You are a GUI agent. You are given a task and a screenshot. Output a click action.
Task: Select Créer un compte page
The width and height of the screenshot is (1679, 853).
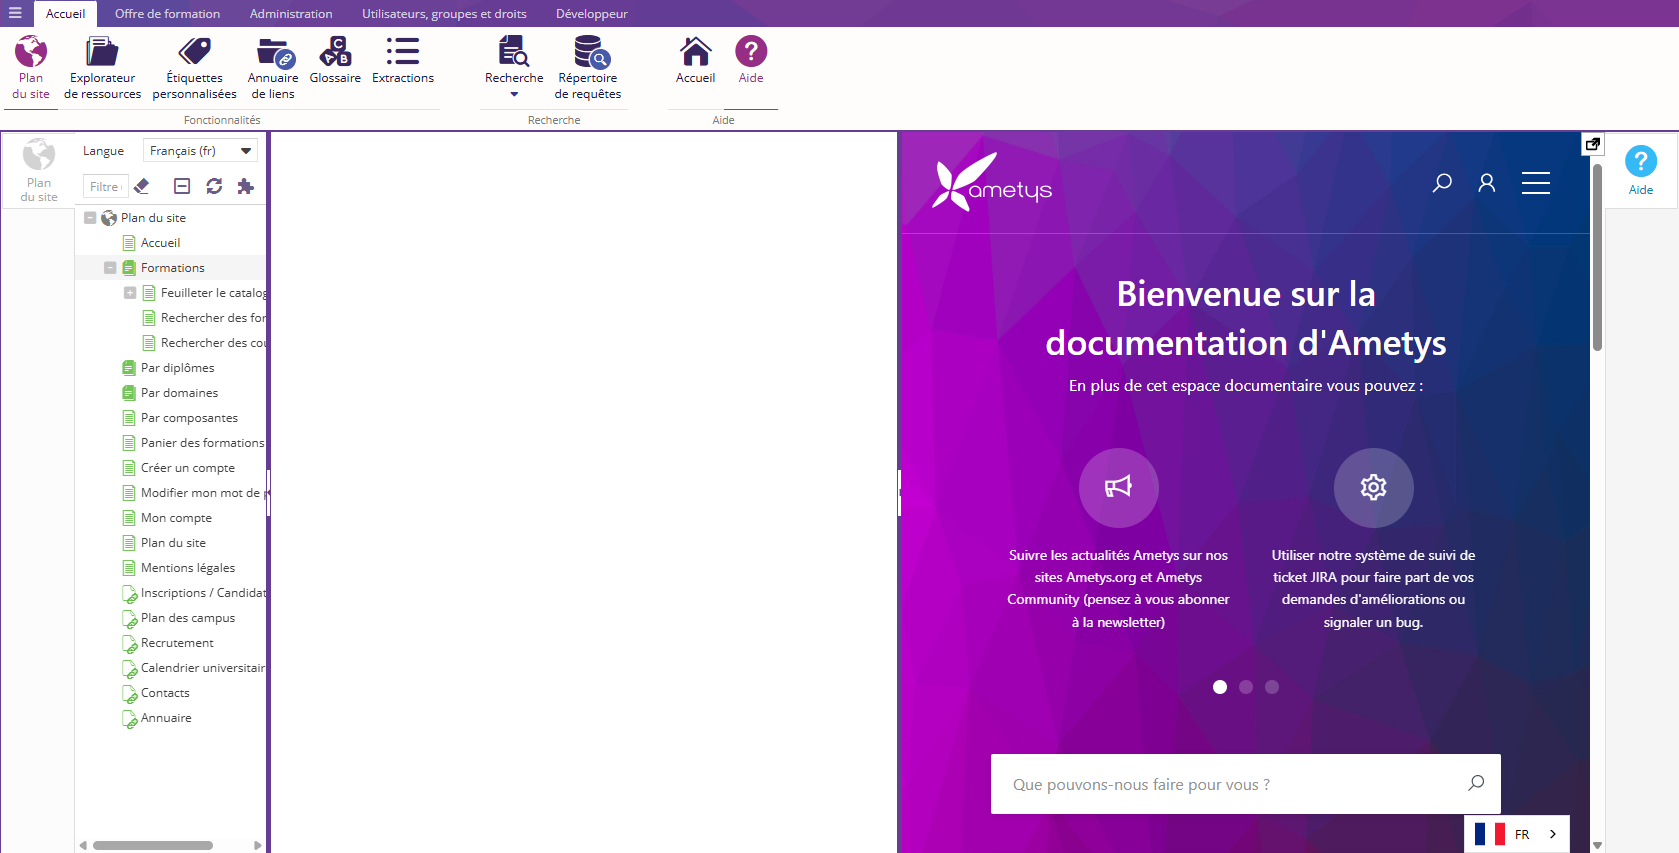point(187,467)
